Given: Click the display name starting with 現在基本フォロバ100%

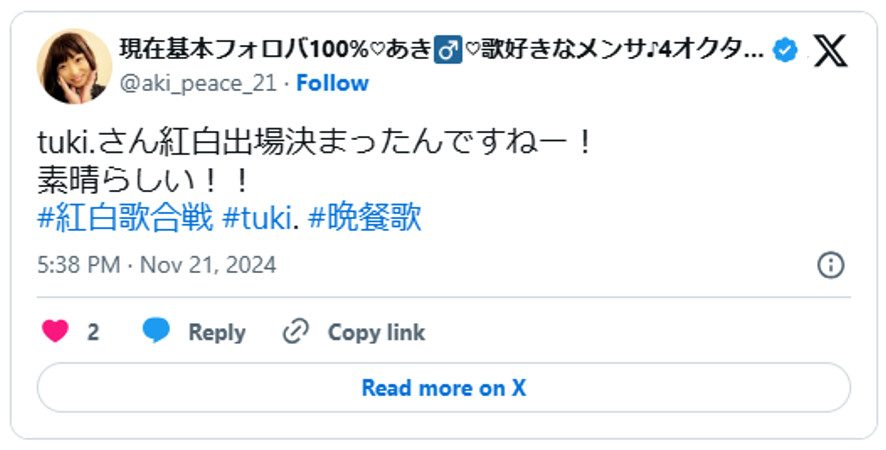Looking at the screenshot, I should [x=442, y=48].
